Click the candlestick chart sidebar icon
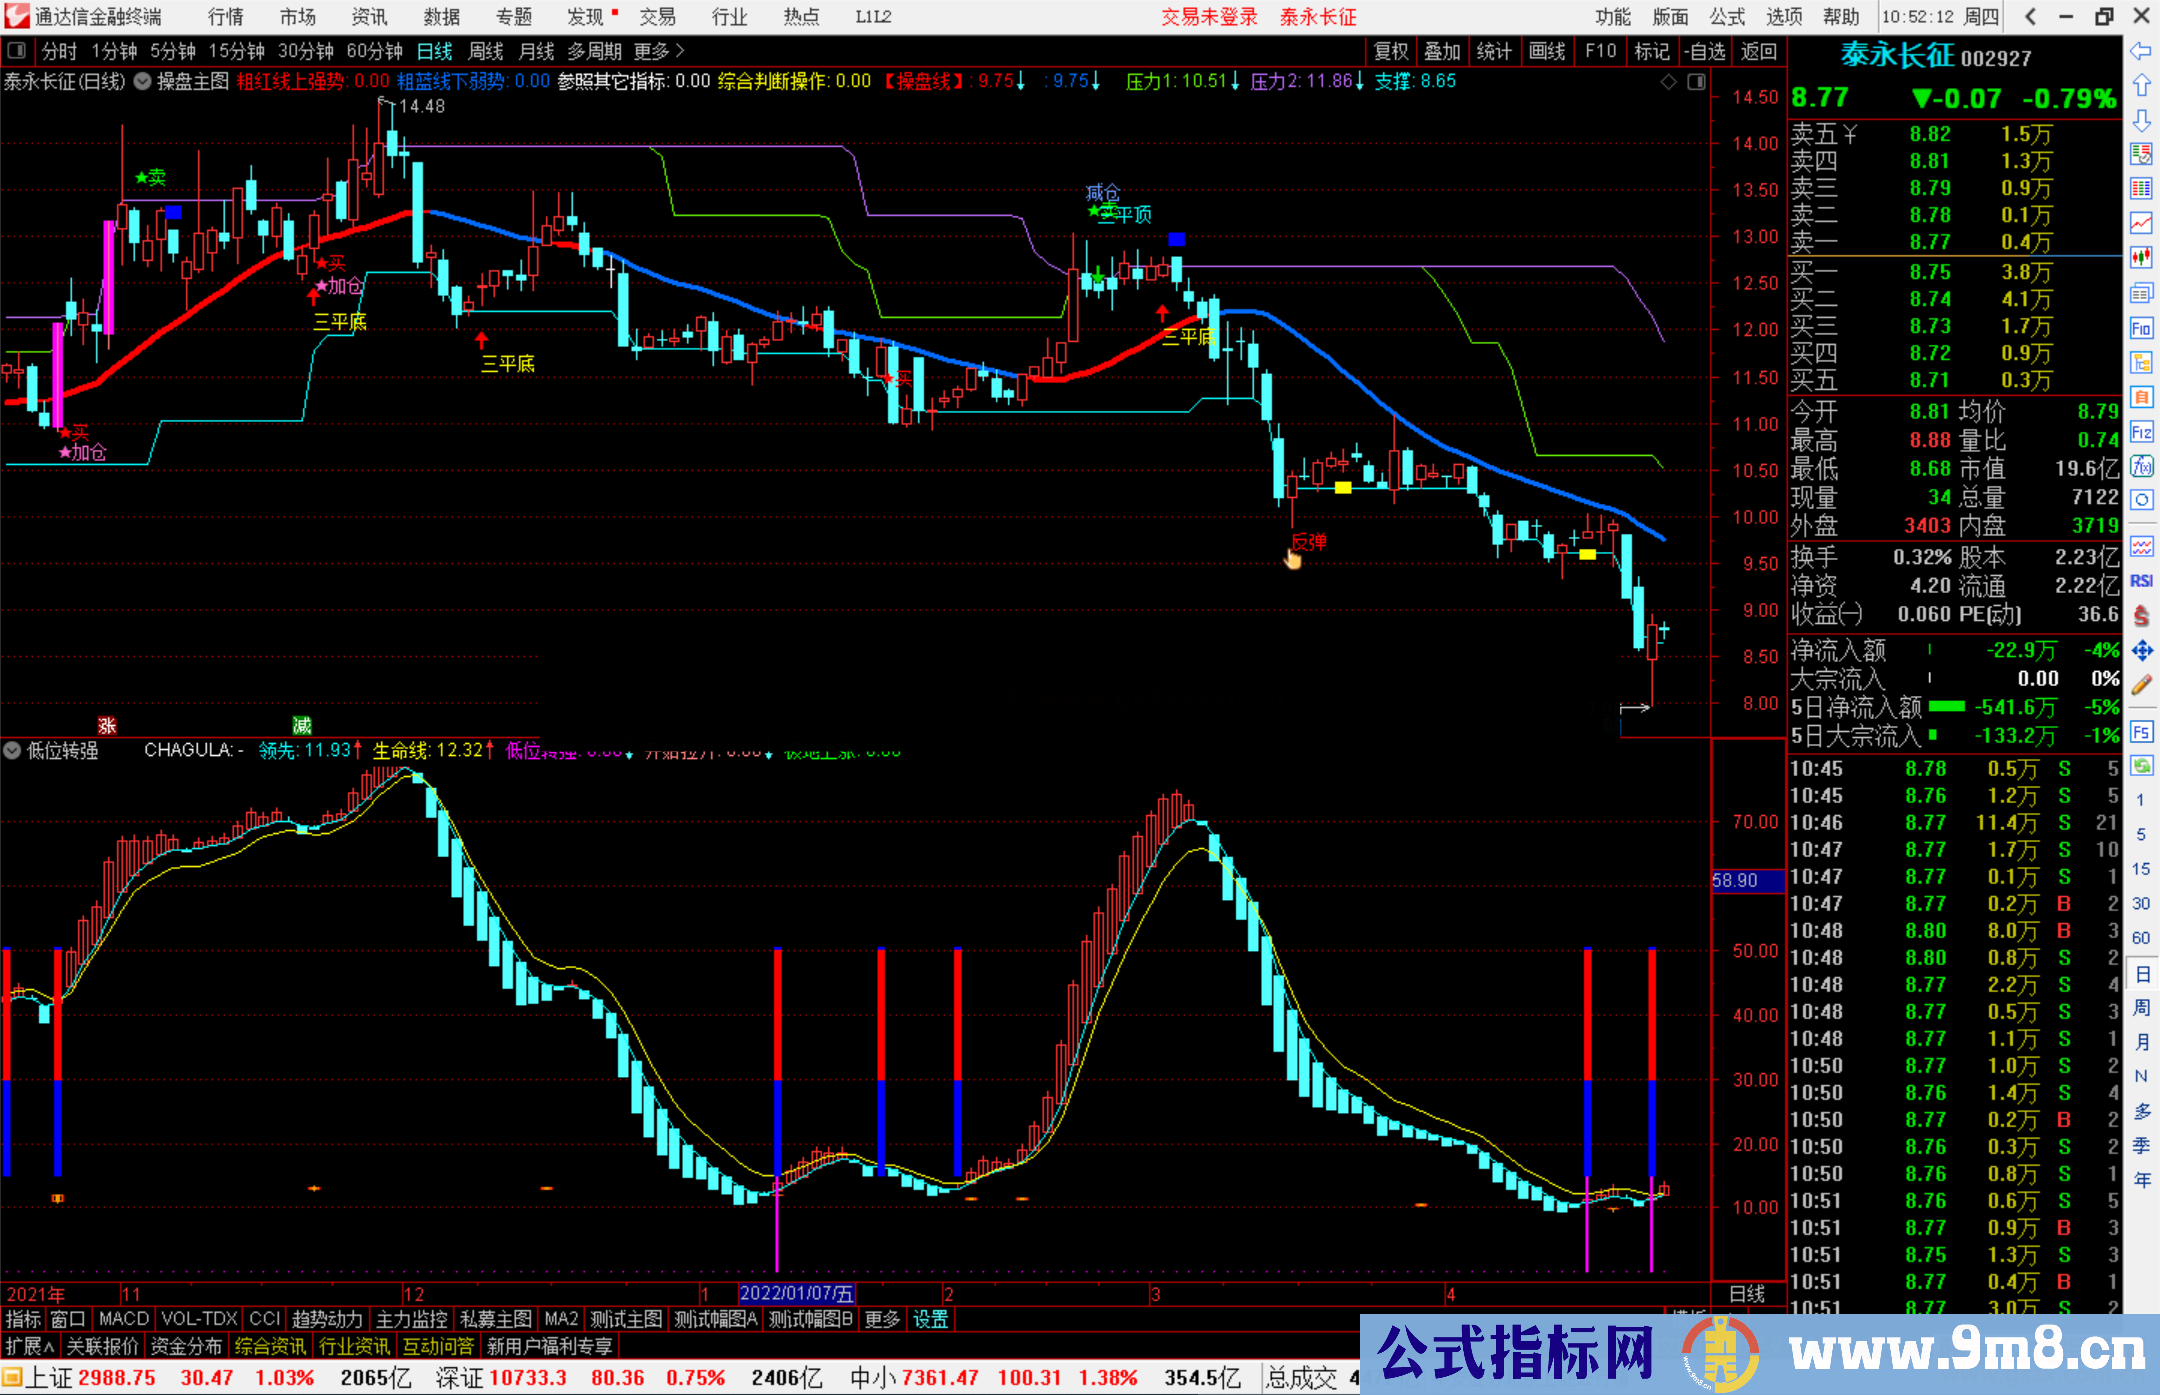This screenshot has width=2160, height=1395. tap(2141, 257)
